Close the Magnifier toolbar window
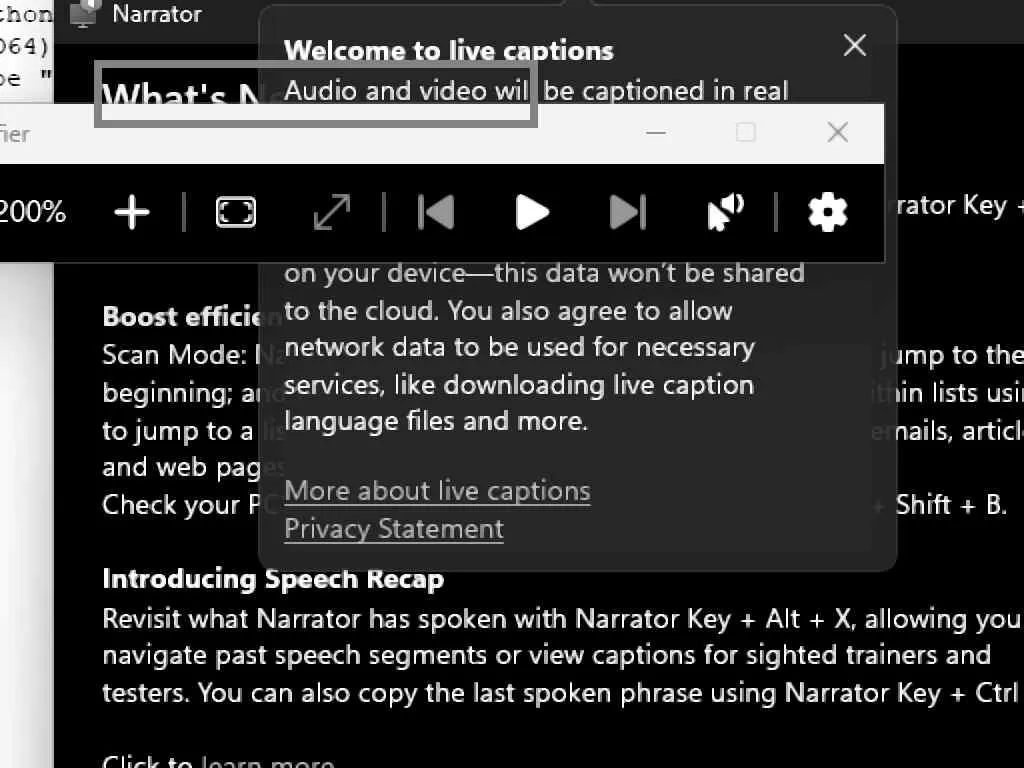Viewport: 1024px width, 768px height. pos(838,133)
